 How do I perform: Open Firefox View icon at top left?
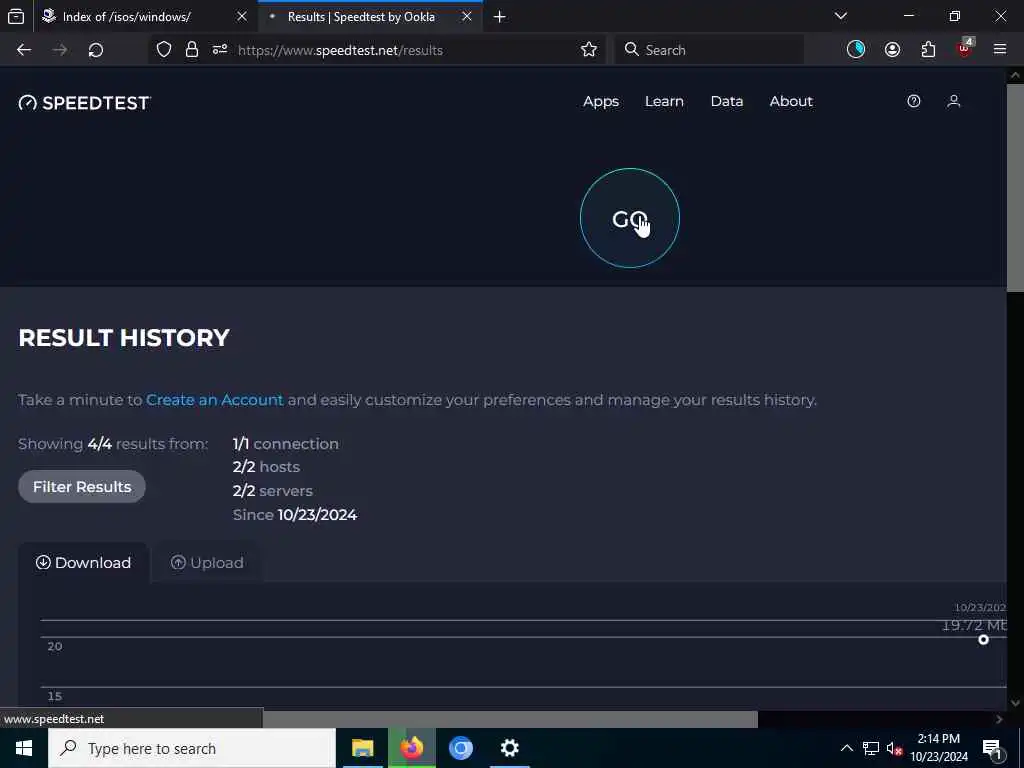[x=16, y=17]
